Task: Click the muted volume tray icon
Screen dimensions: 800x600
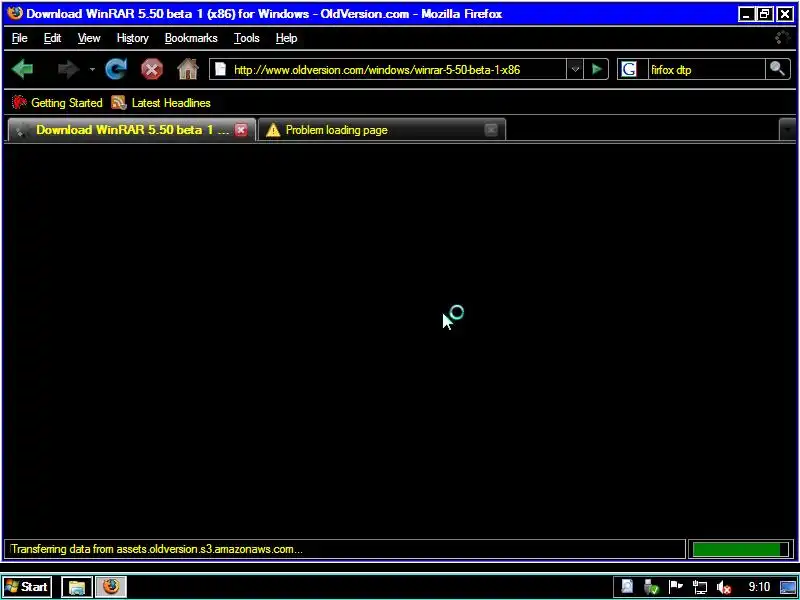Action: (x=723, y=587)
